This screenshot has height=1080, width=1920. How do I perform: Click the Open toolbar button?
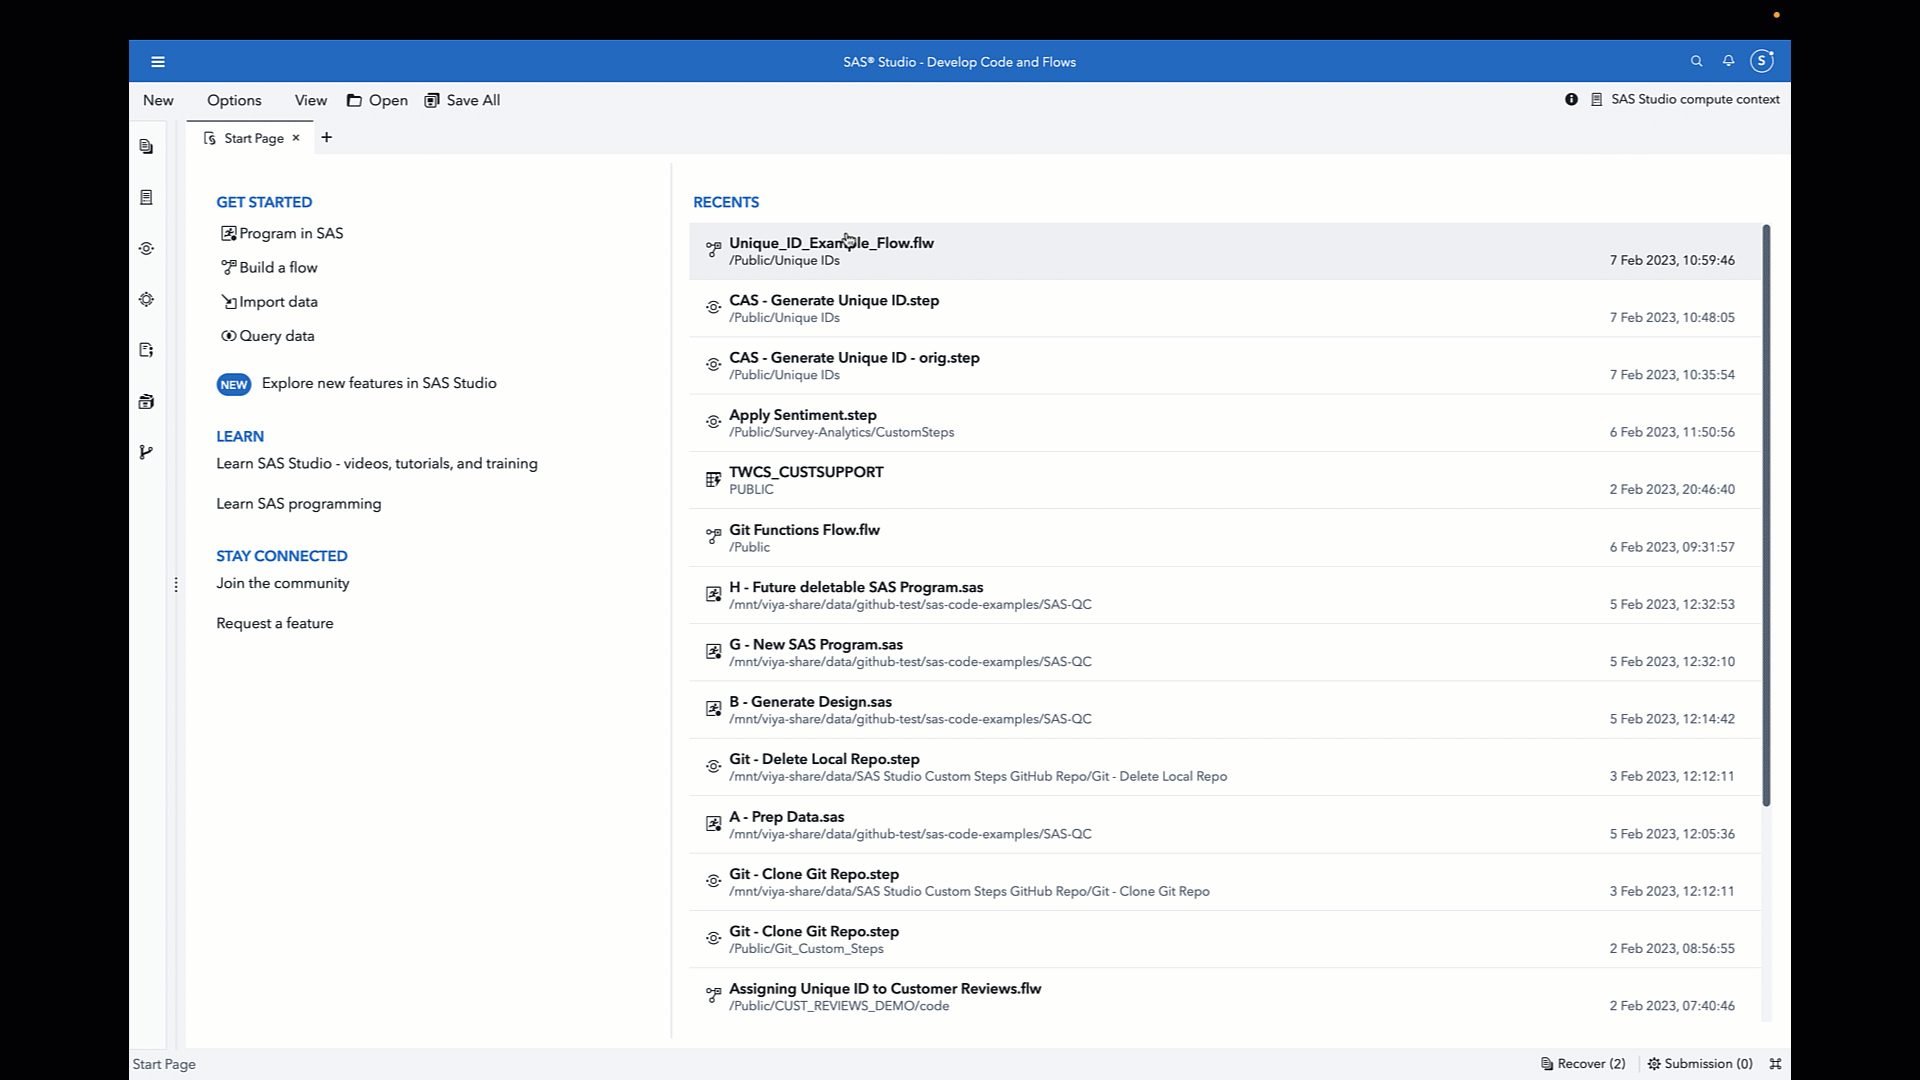(x=377, y=100)
